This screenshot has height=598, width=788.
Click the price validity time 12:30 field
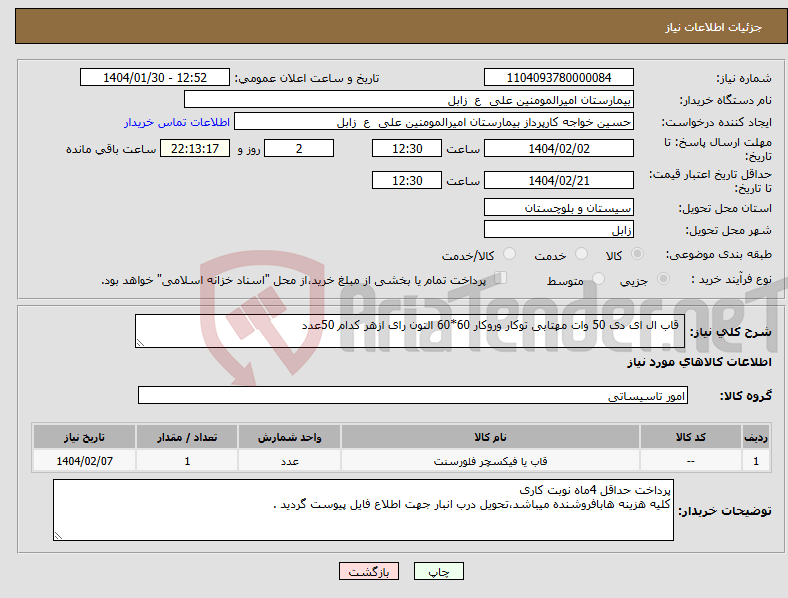[x=407, y=180]
